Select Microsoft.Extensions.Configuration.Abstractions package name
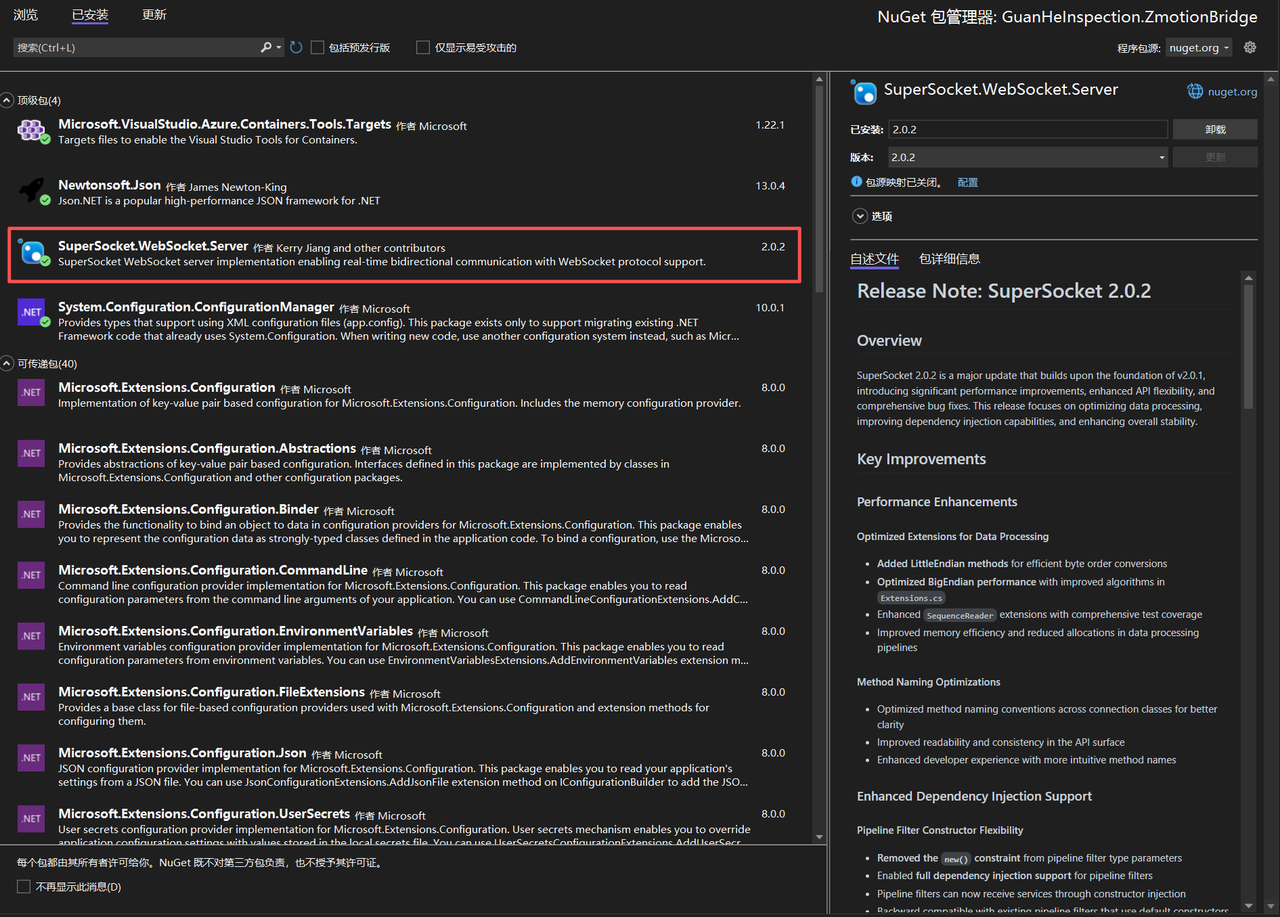1280x917 pixels. [207, 448]
